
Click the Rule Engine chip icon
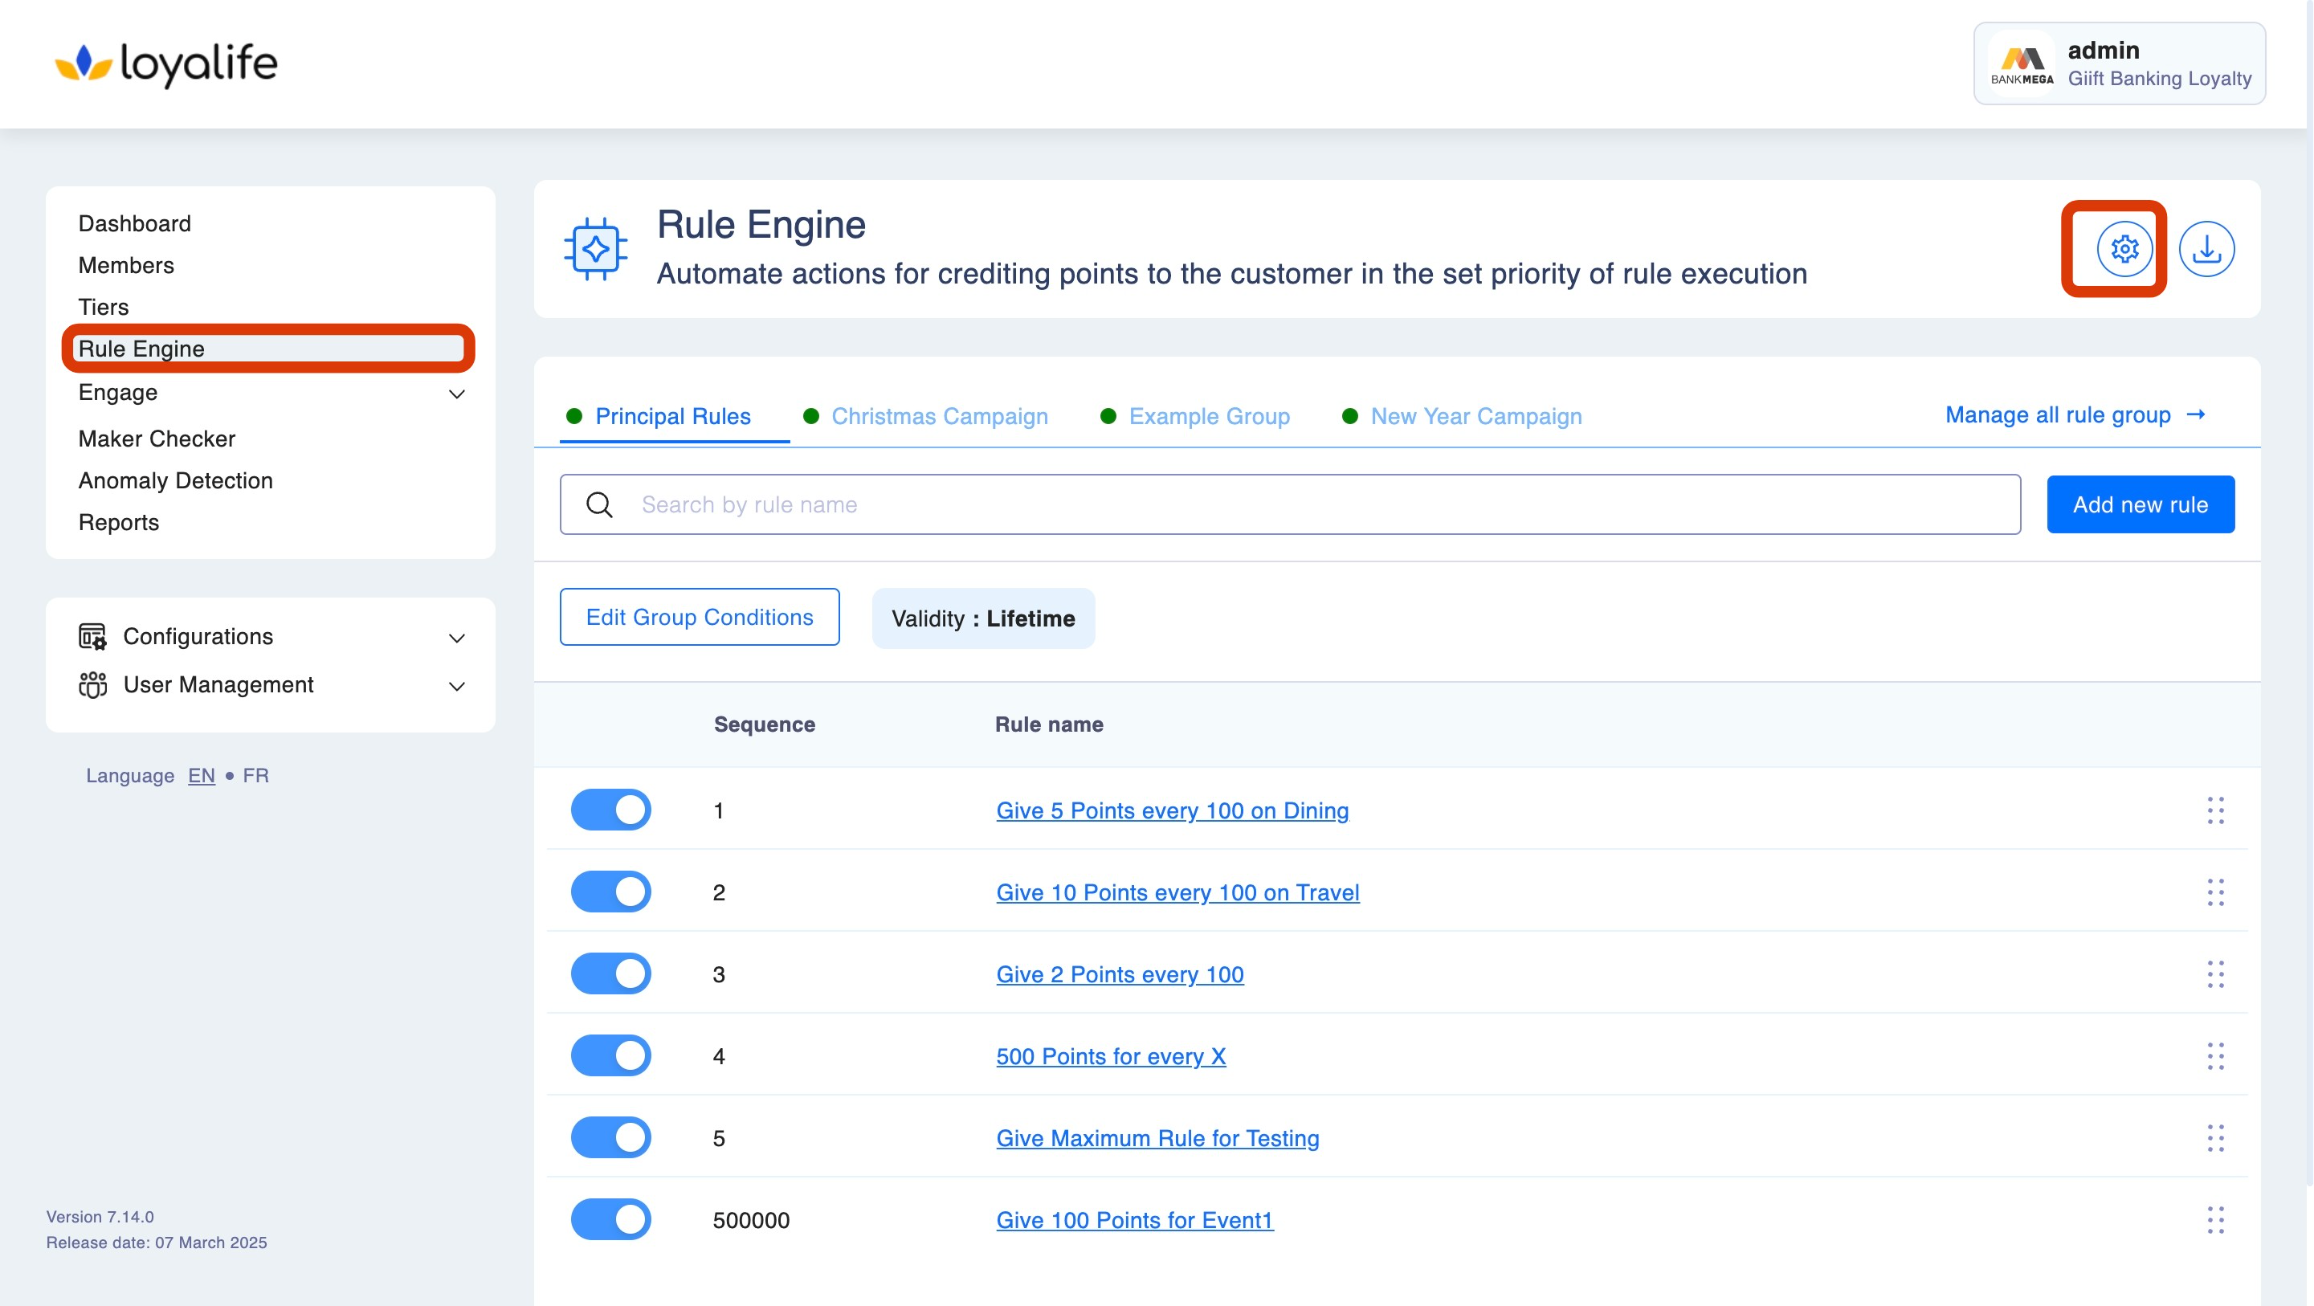coord(596,249)
